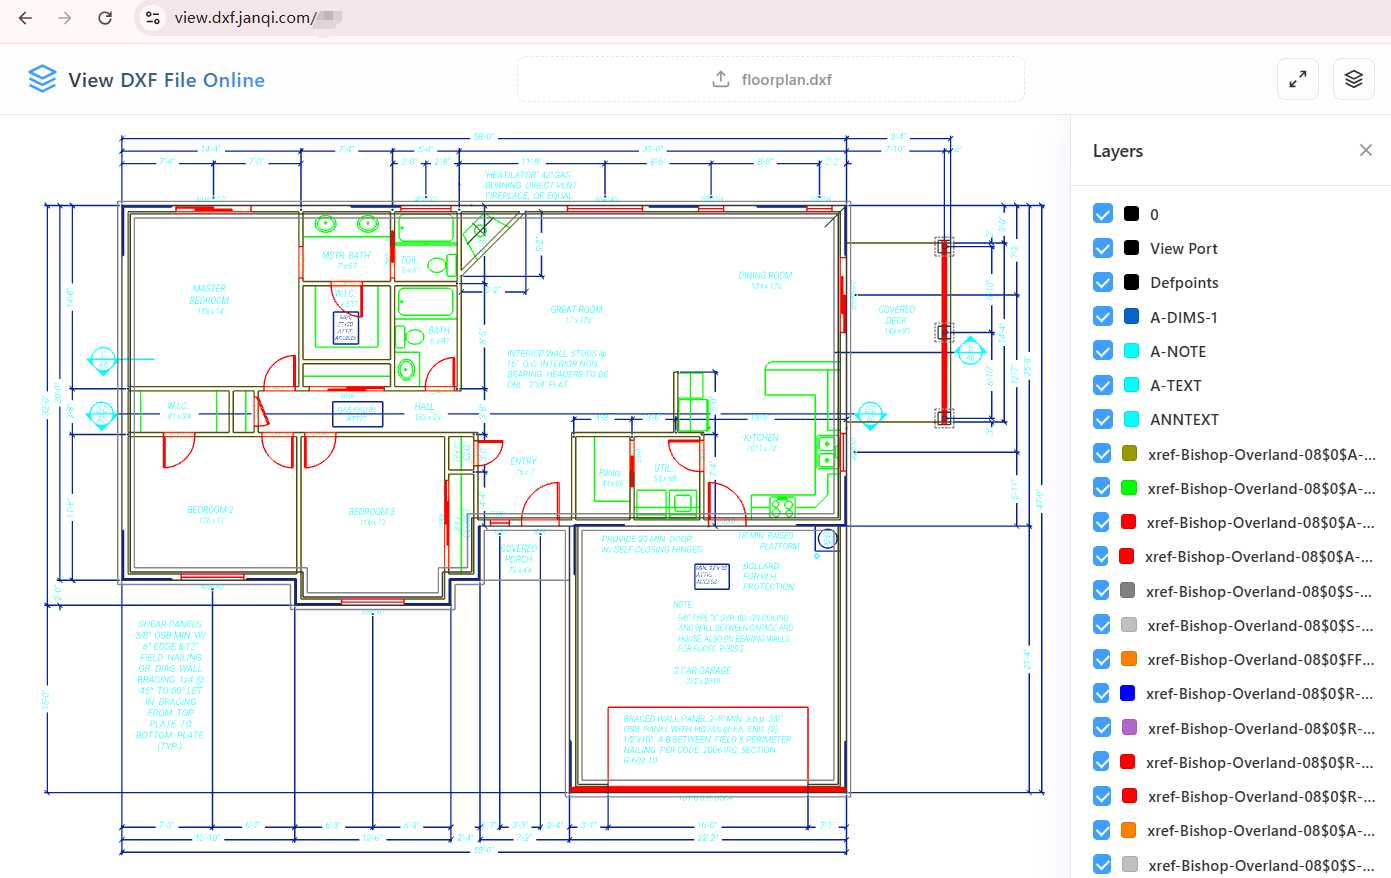The height and width of the screenshot is (878, 1391).
Task: Hide the A-NOTE layer
Action: point(1103,351)
